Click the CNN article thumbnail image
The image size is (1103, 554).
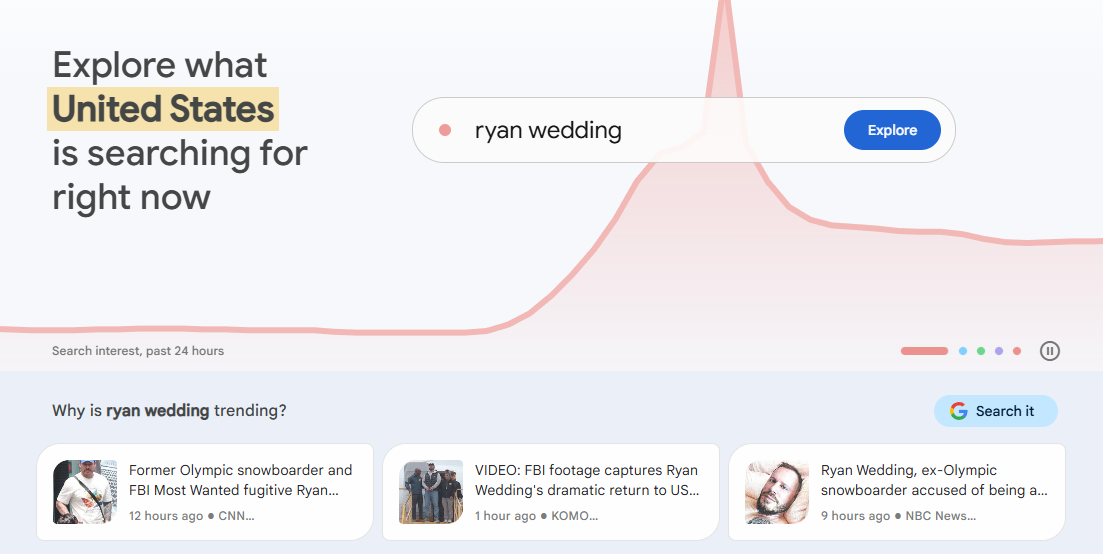point(85,492)
